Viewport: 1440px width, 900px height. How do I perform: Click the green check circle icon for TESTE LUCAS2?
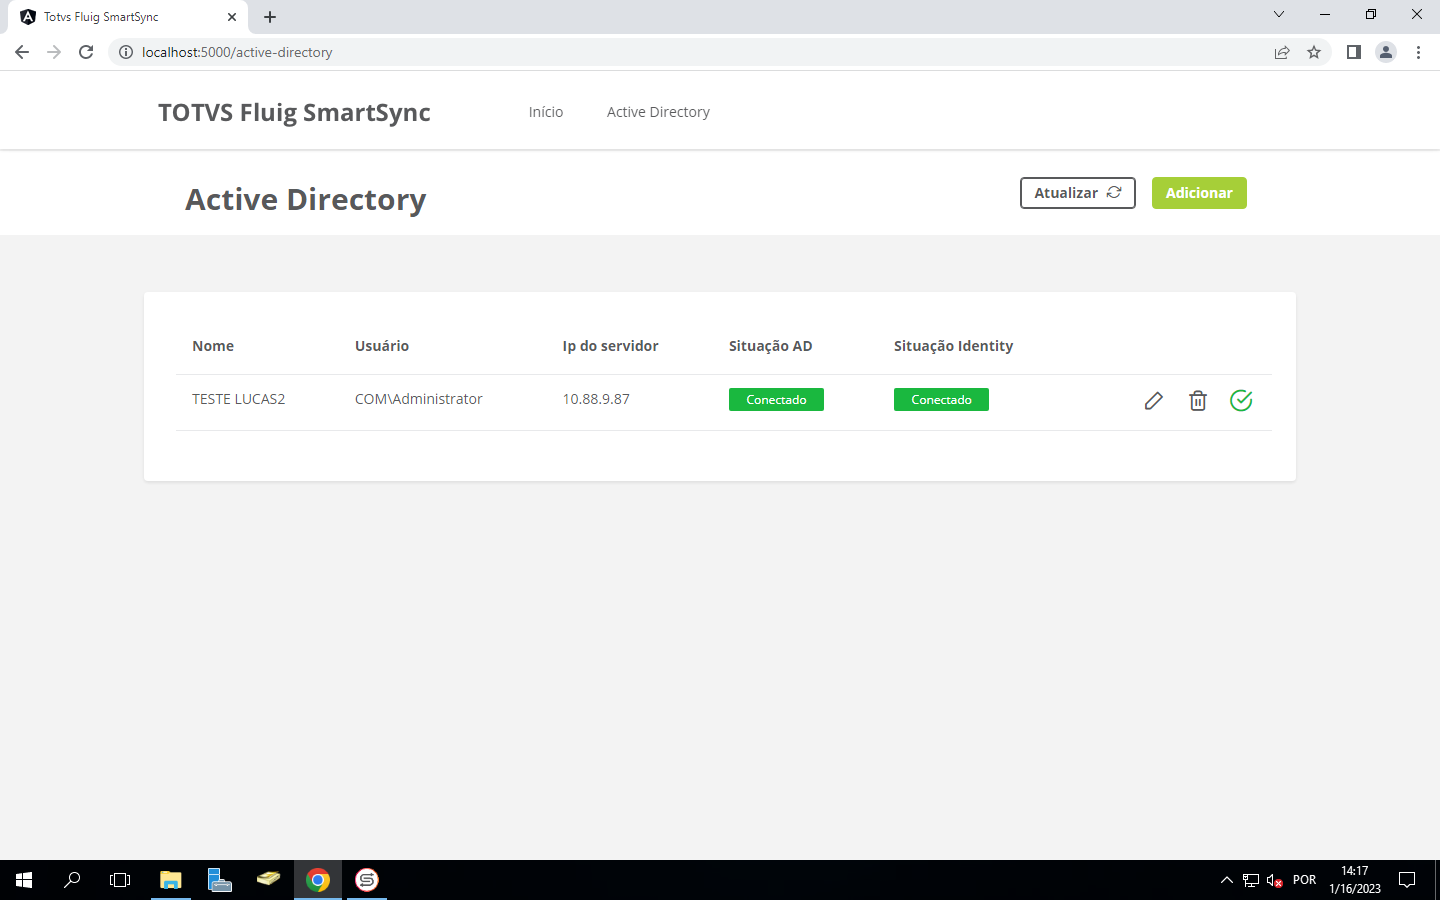1241,400
